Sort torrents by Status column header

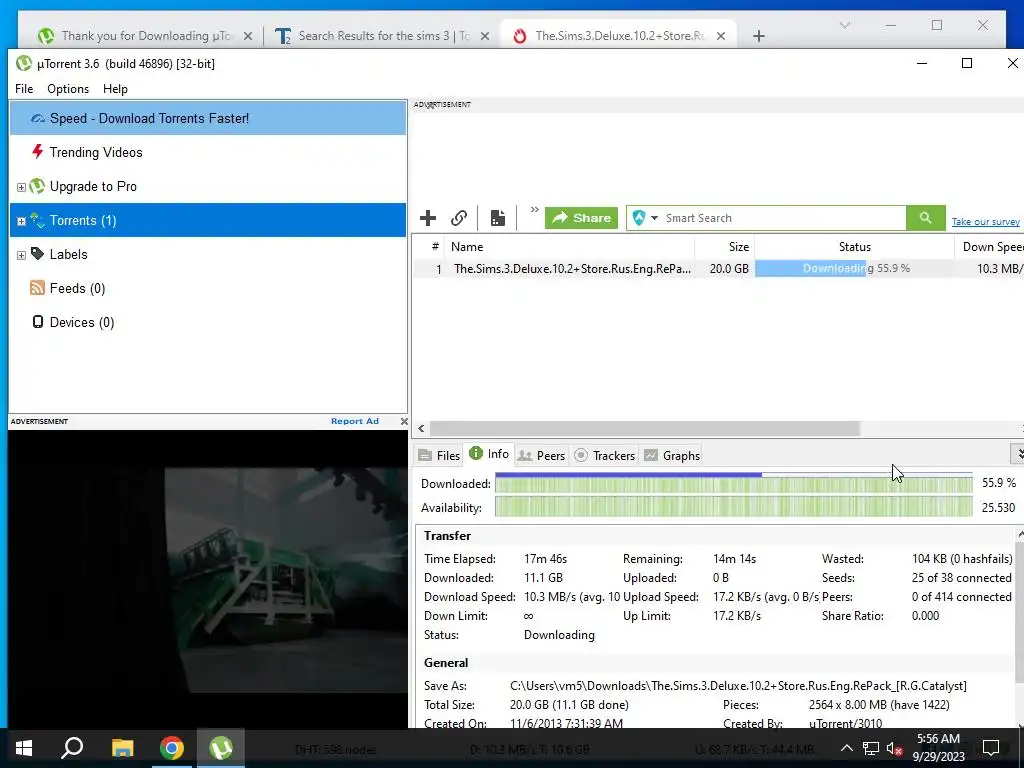854,247
